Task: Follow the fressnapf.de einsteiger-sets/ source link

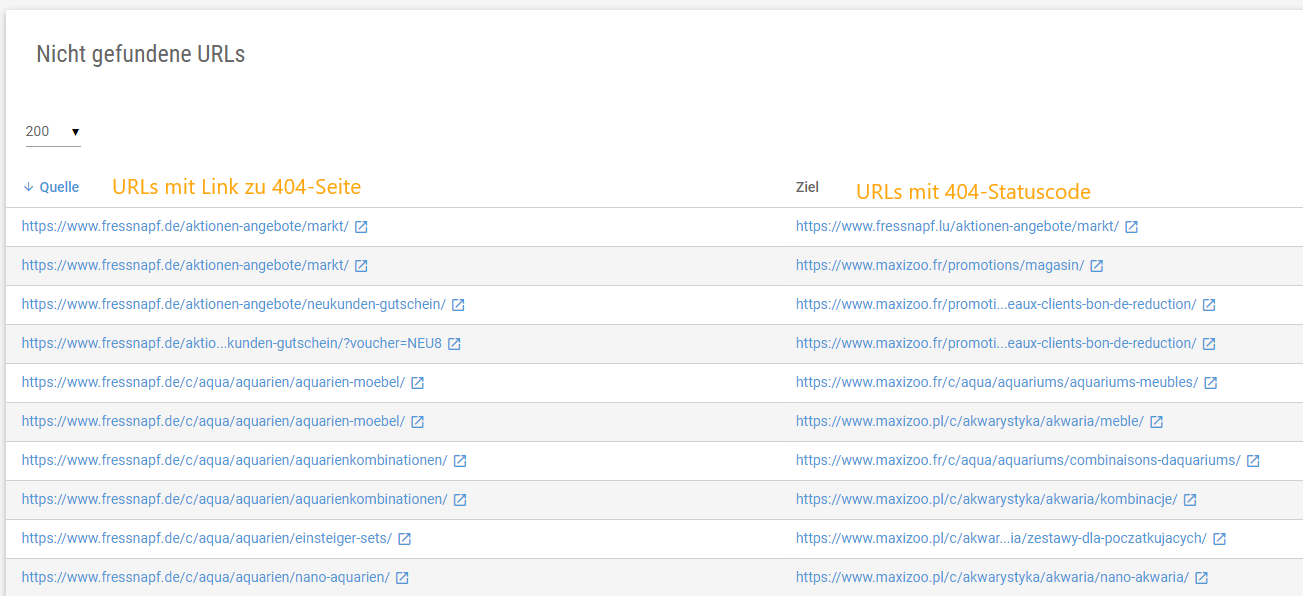Action: point(207,538)
